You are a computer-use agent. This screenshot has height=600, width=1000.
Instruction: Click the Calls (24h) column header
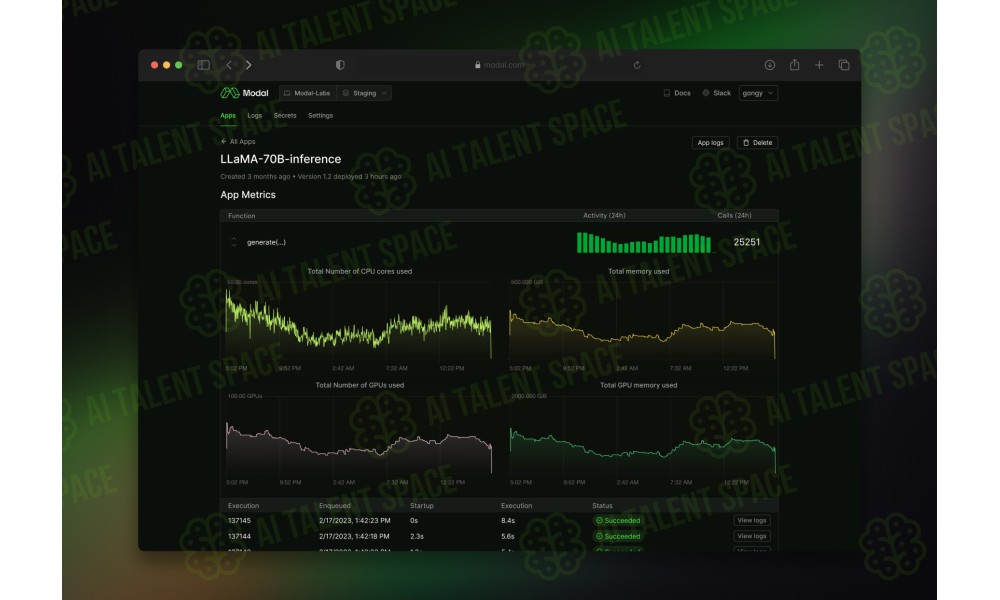coord(734,216)
